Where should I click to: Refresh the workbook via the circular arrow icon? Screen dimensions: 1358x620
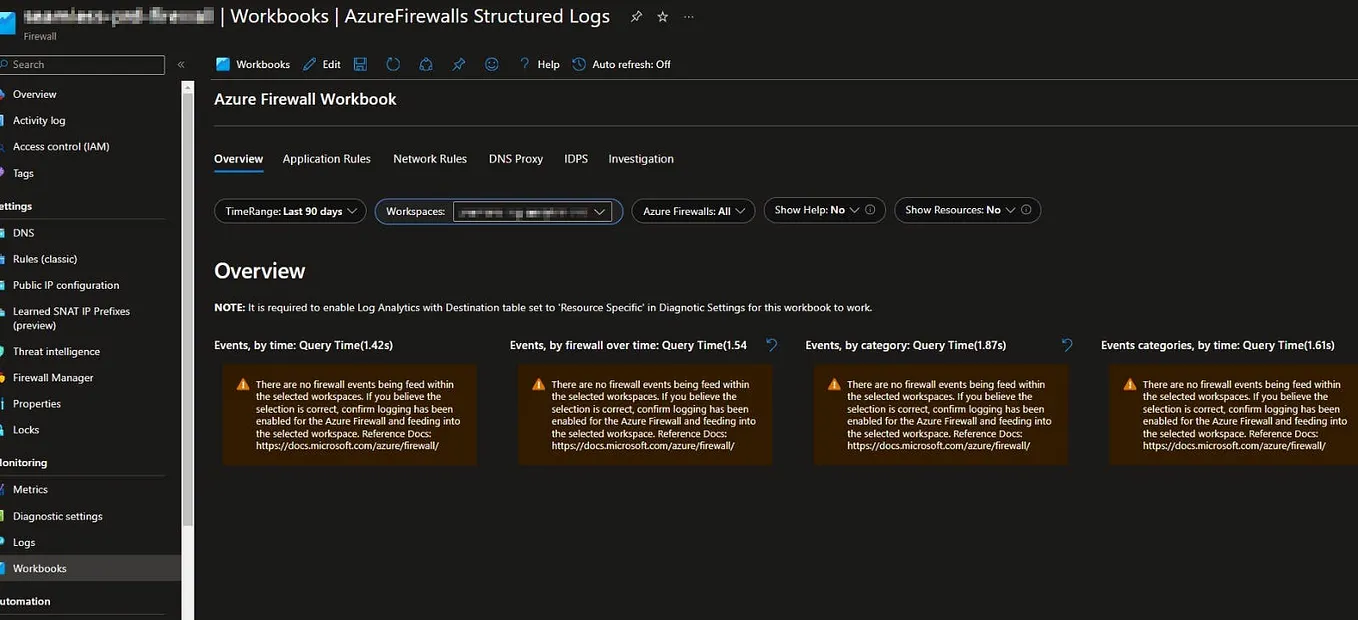click(x=393, y=63)
